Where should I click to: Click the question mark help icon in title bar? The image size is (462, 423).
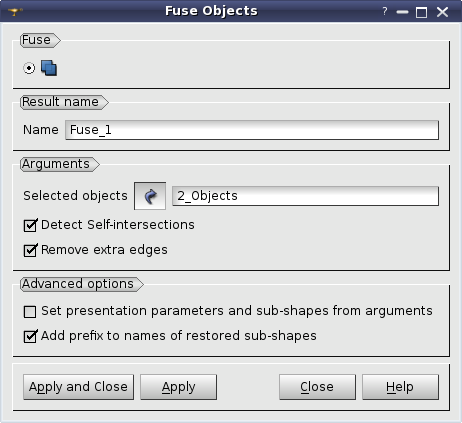pos(385,12)
